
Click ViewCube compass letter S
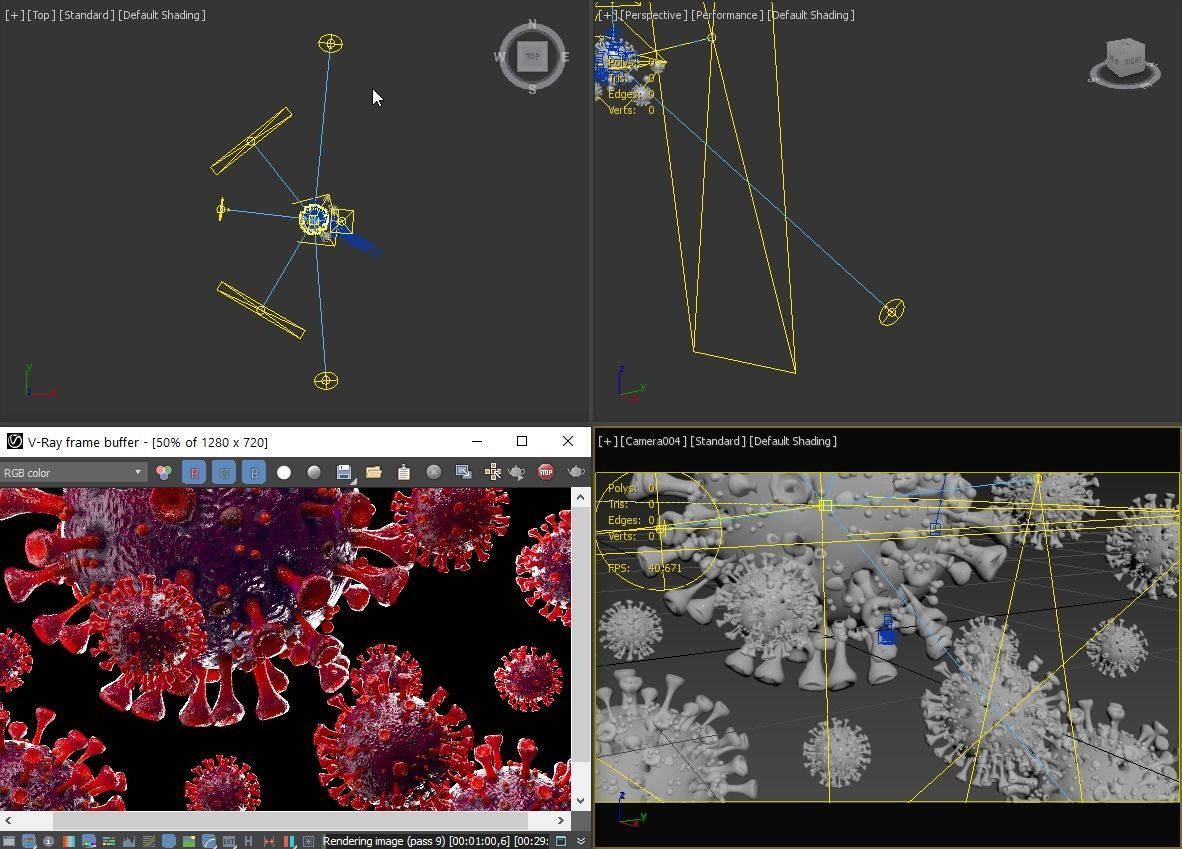tap(532, 89)
